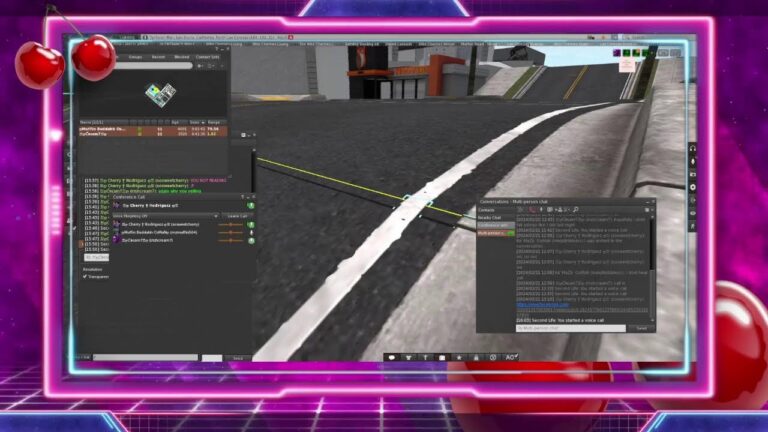Open the blue hyperlink in the chat log

click(x=543, y=305)
